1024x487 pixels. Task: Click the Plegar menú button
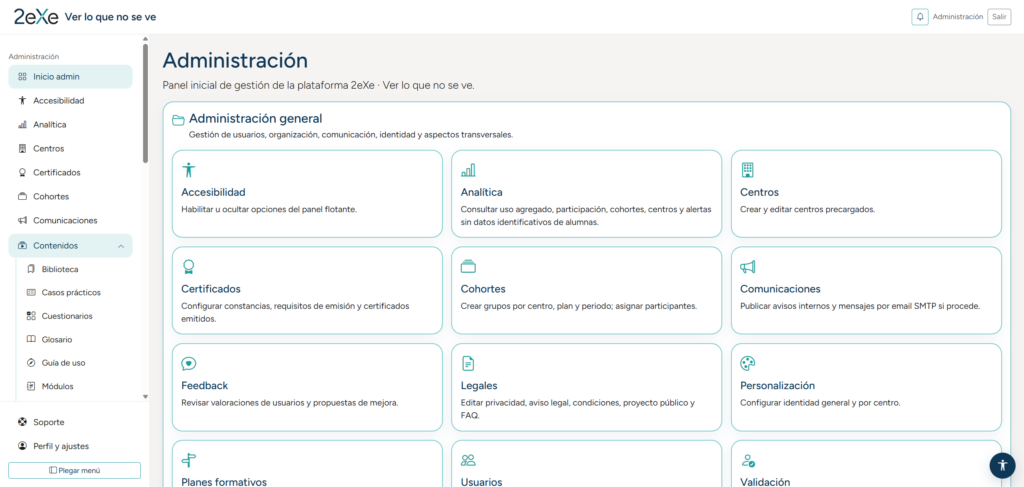click(74, 470)
